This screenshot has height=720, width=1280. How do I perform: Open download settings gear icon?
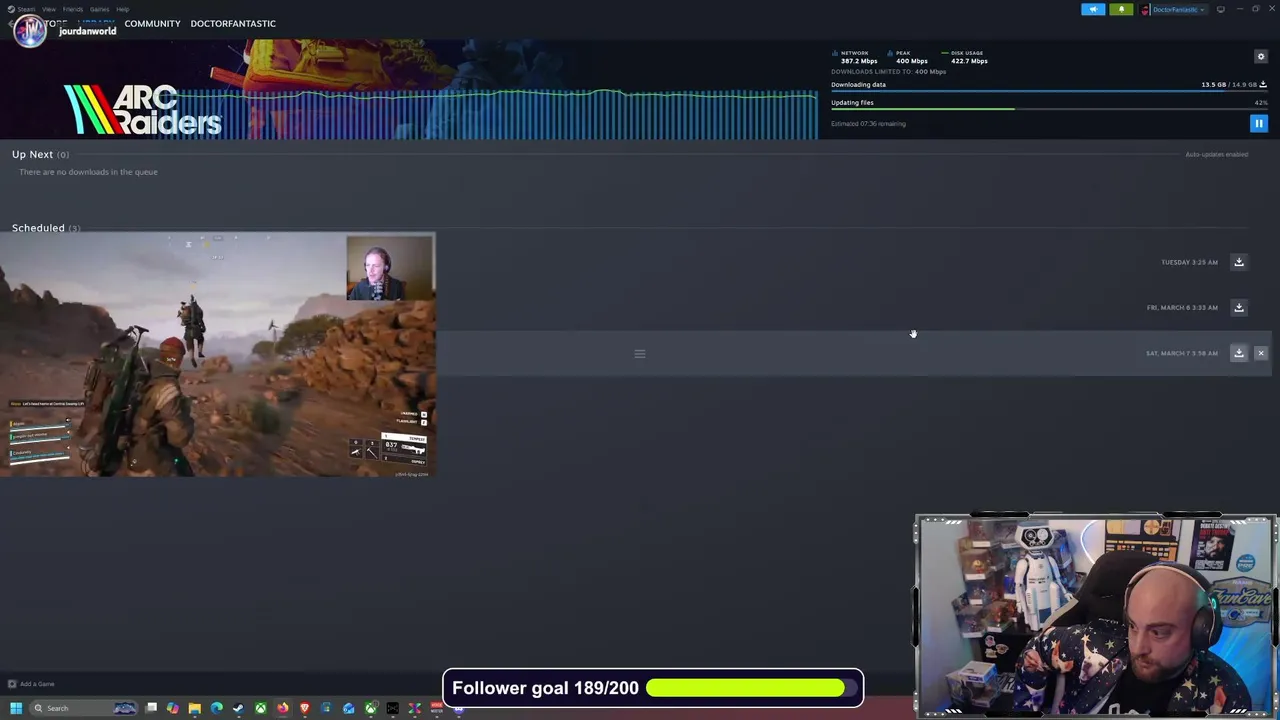coord(1261,57)
